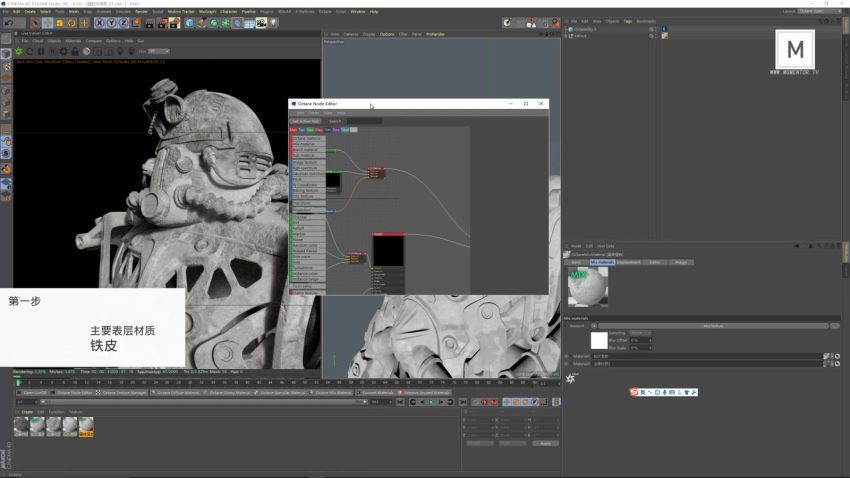The height and width of the screenshot is (478, 850).
Task: Add a Light object
Action: pyautogui.click(x=273, y=23)
